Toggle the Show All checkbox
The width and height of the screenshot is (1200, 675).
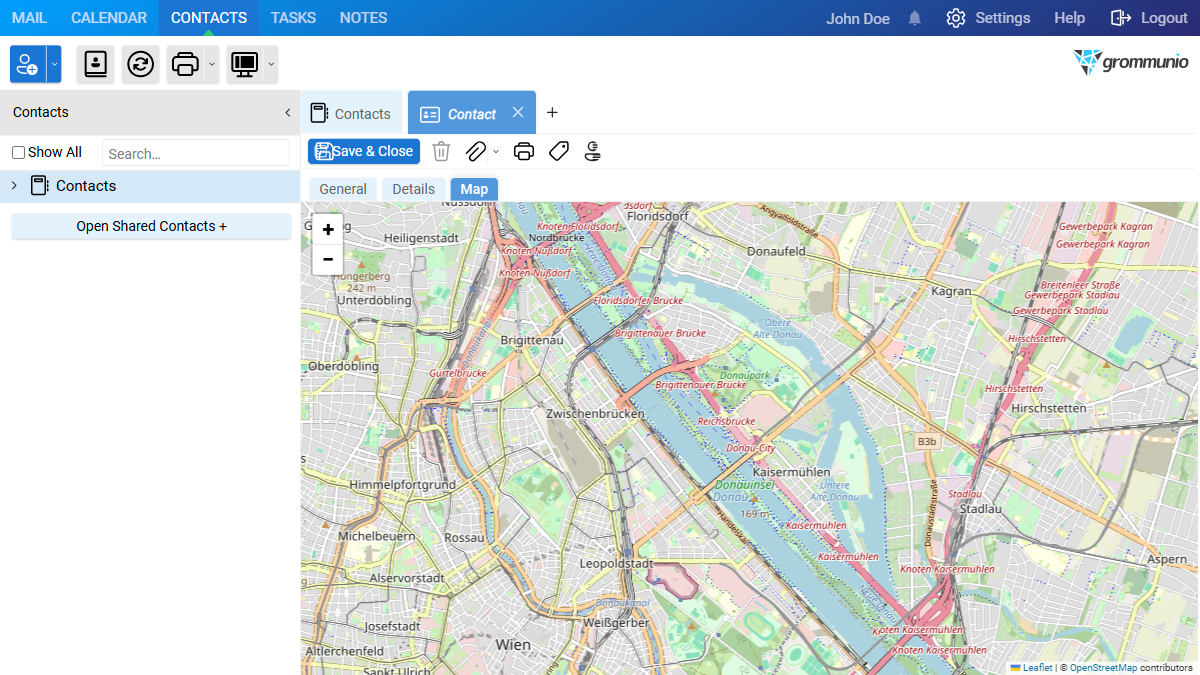coord(18,153)
